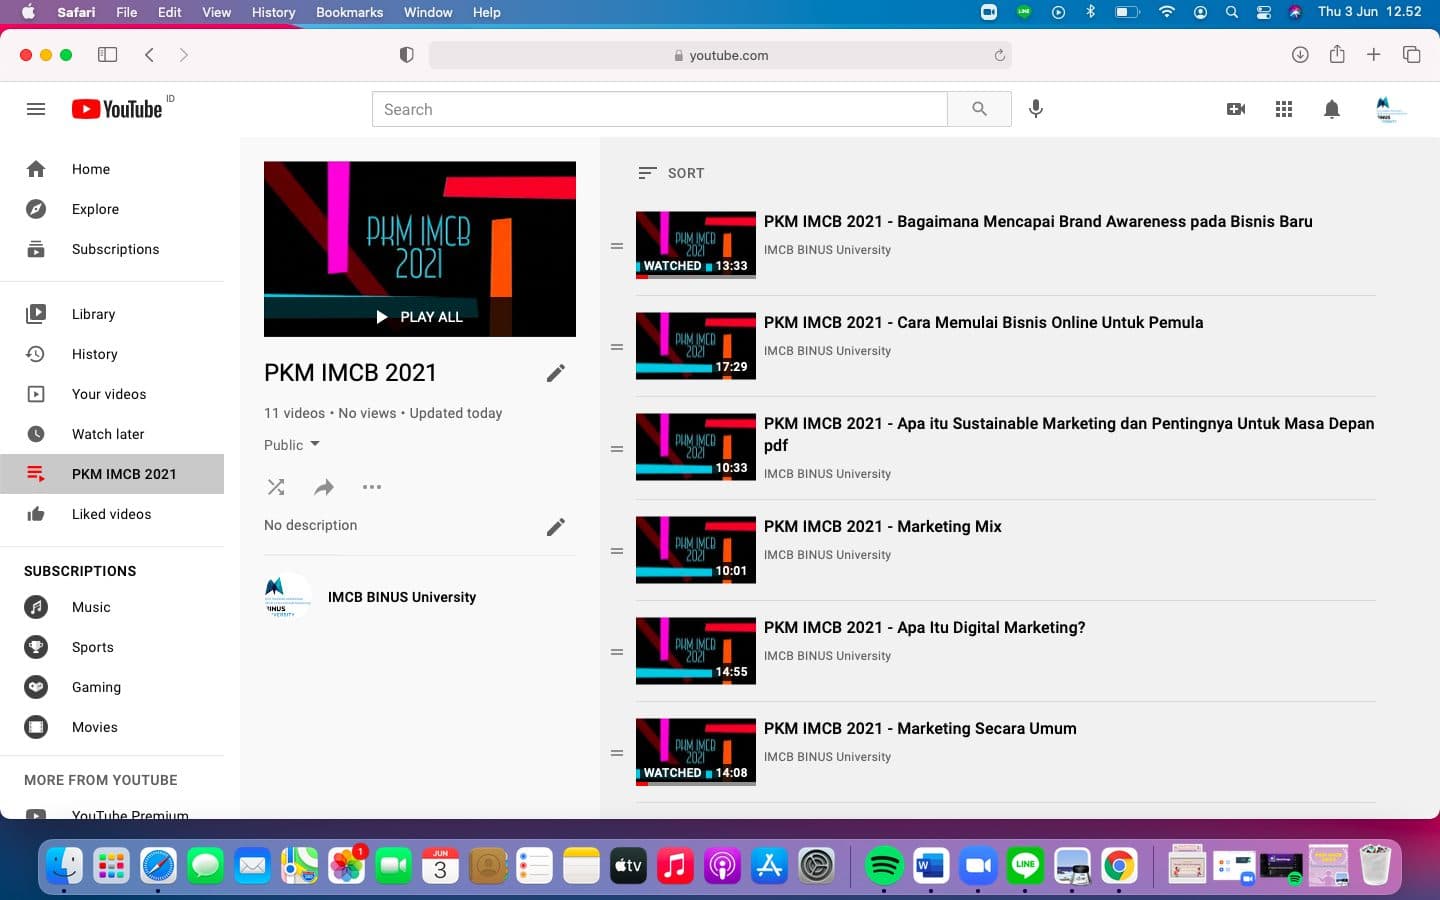Share the playlist via the arrow icon
Viewport: 1440px width, 900px height.
[x=324, y=487]
